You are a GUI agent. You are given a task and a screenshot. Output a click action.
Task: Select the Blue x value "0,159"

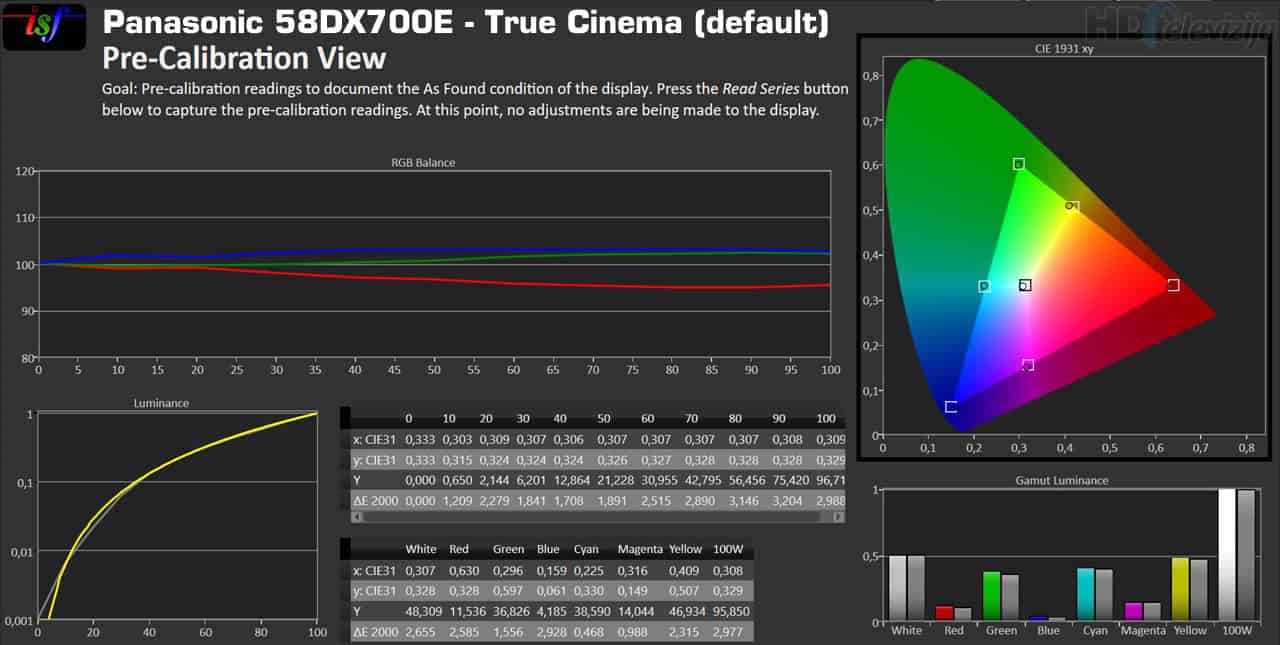click(x=553, y=571)
